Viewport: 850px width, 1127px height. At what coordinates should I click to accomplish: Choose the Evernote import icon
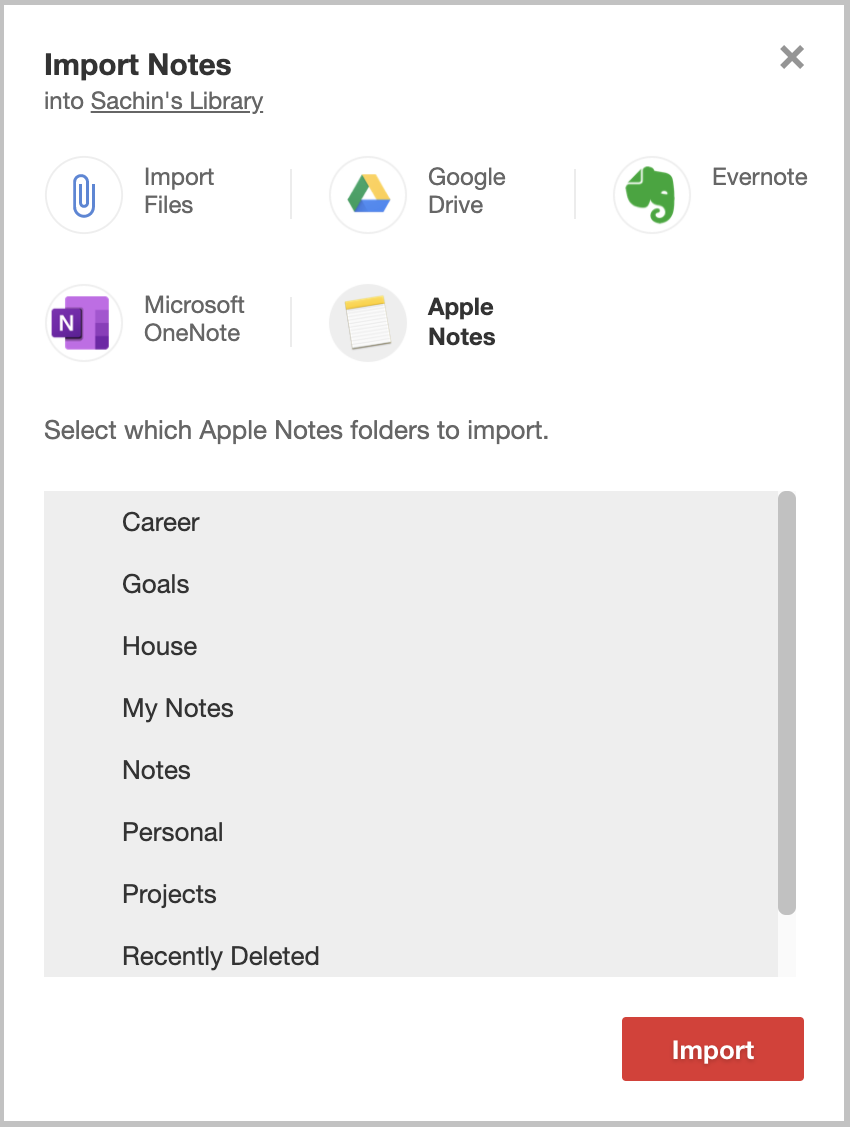tap(652, 194)
